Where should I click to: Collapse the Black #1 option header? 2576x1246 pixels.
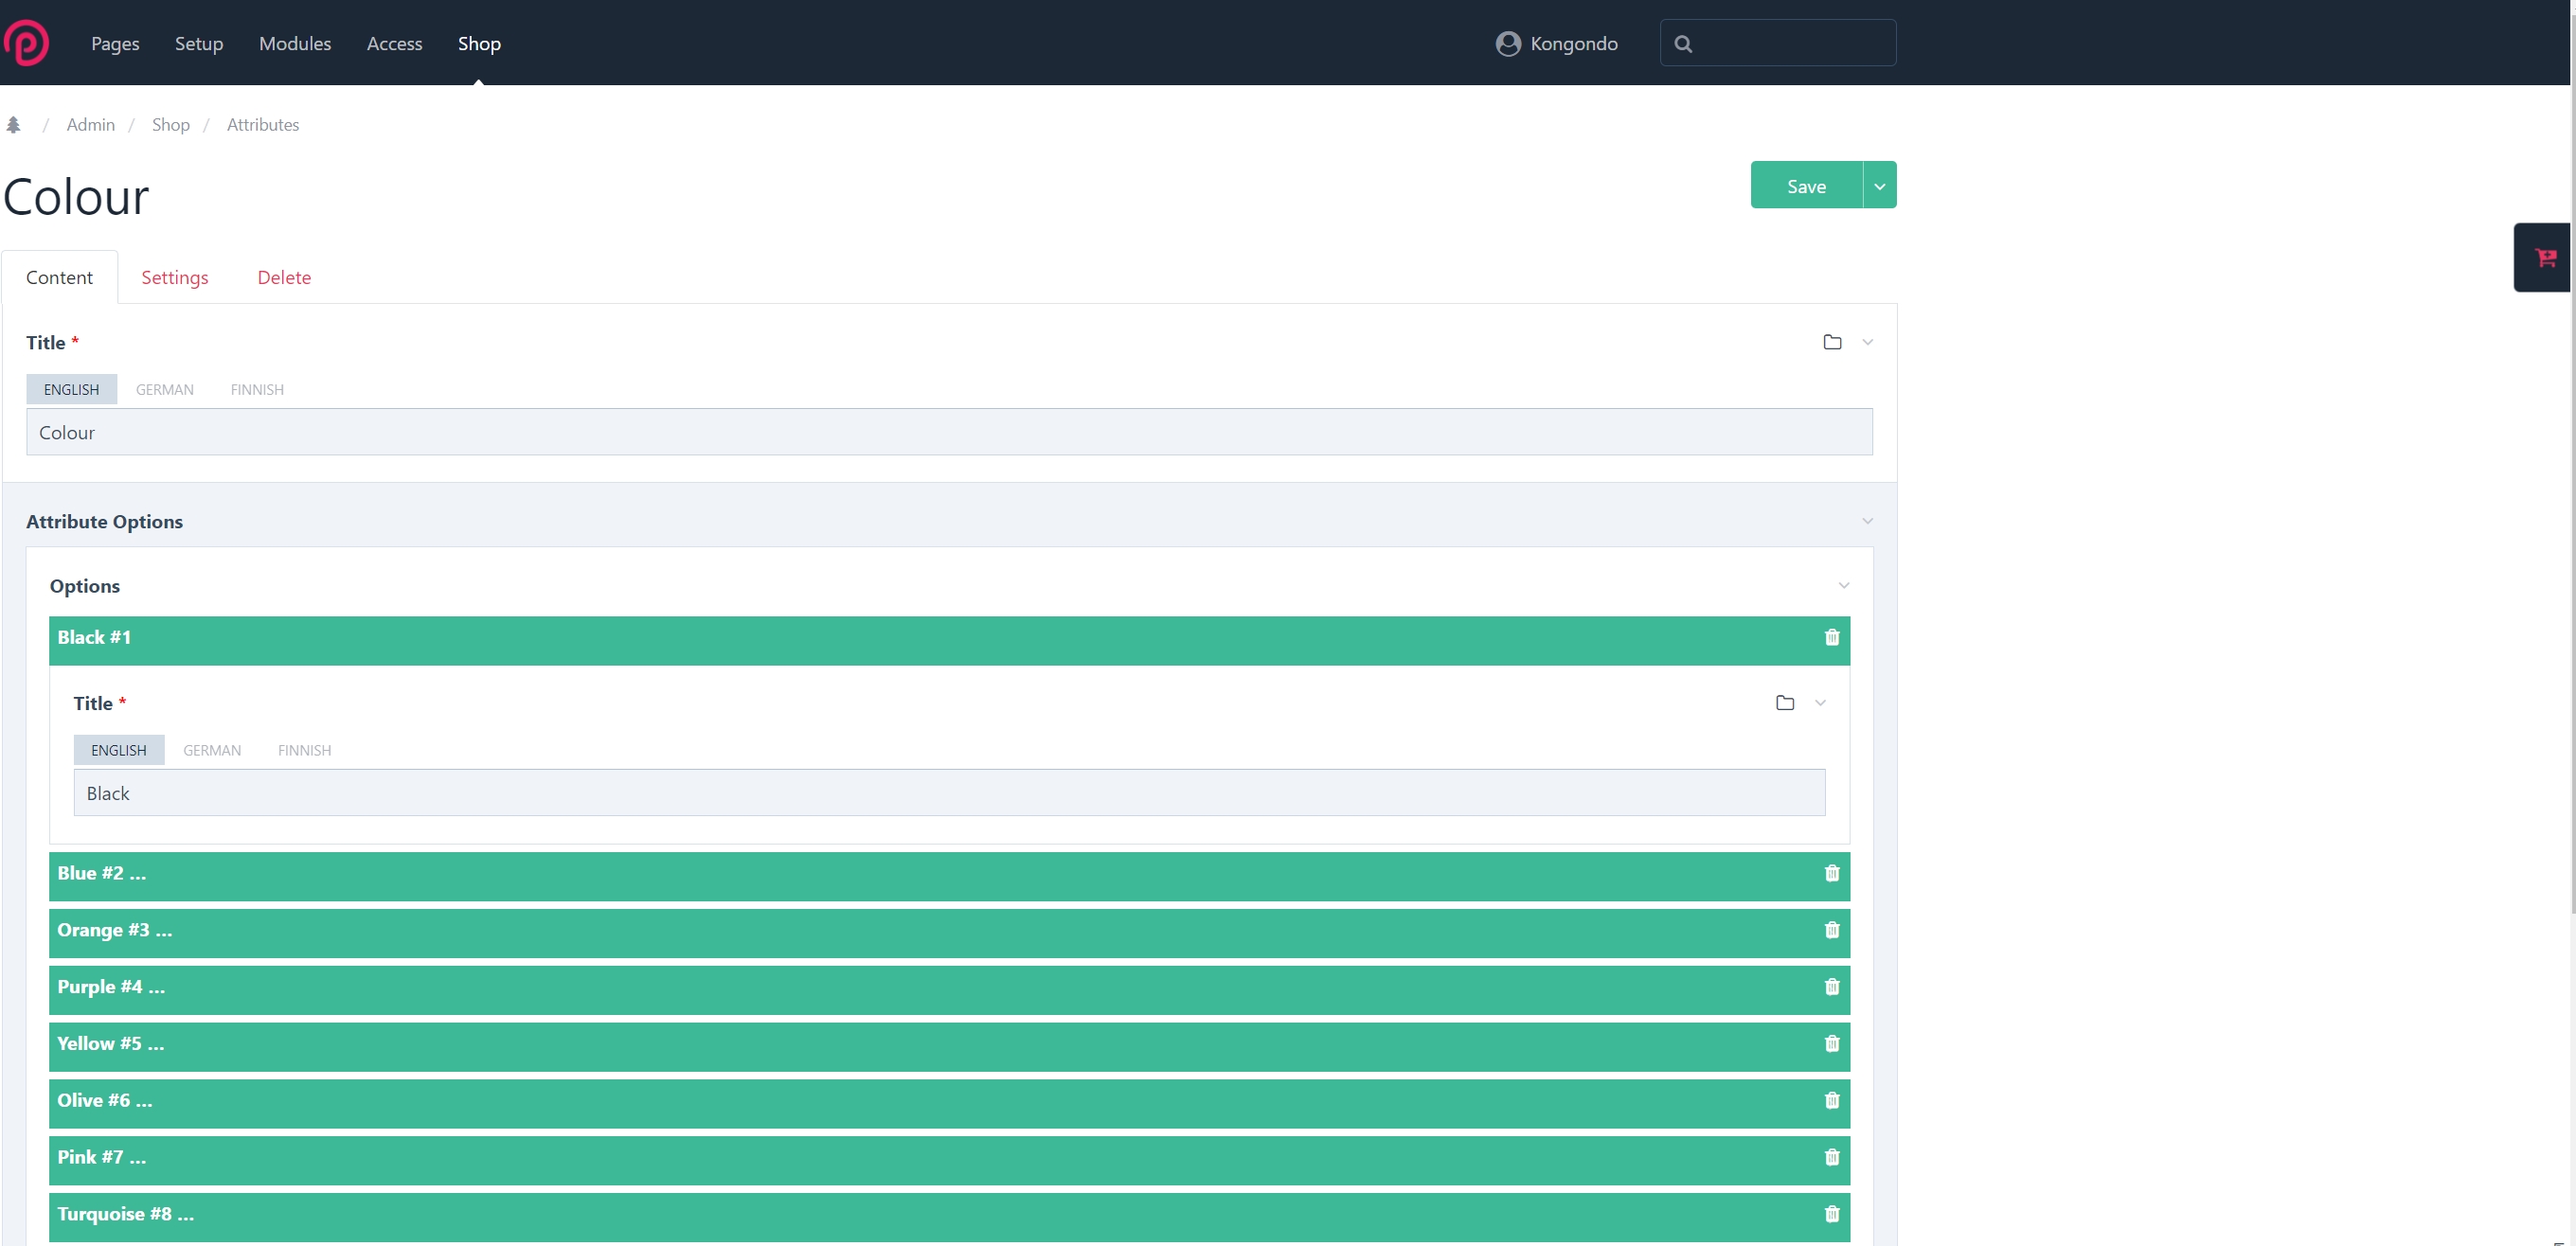coord(949,640)
